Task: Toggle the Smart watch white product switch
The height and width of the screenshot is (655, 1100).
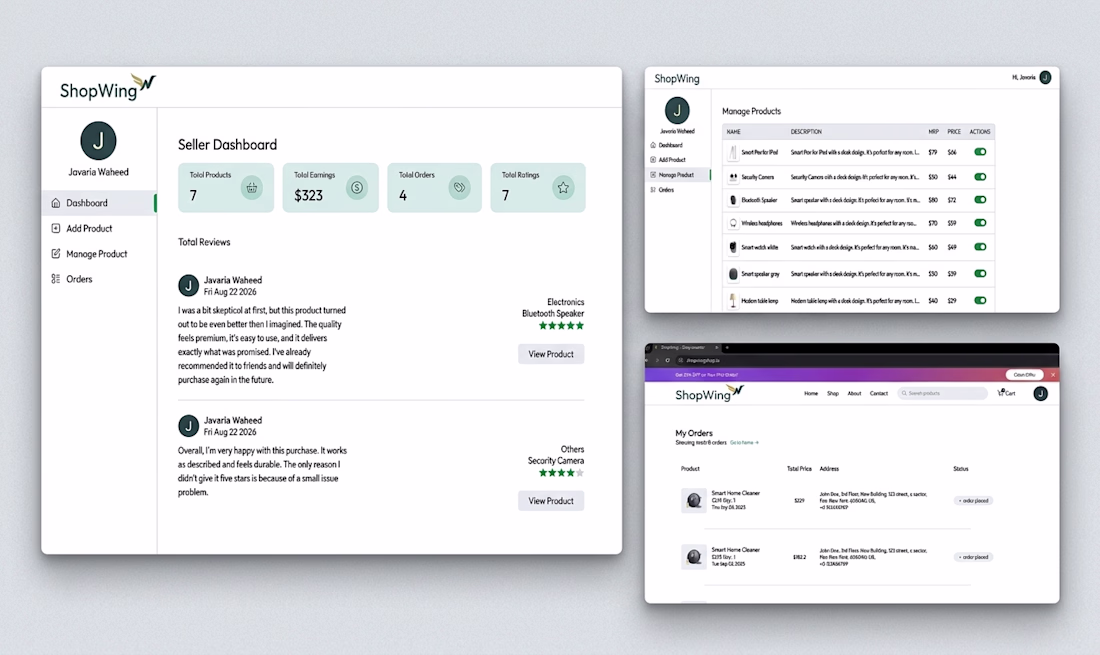Action: pyautogui.click(x=980, y=247)
